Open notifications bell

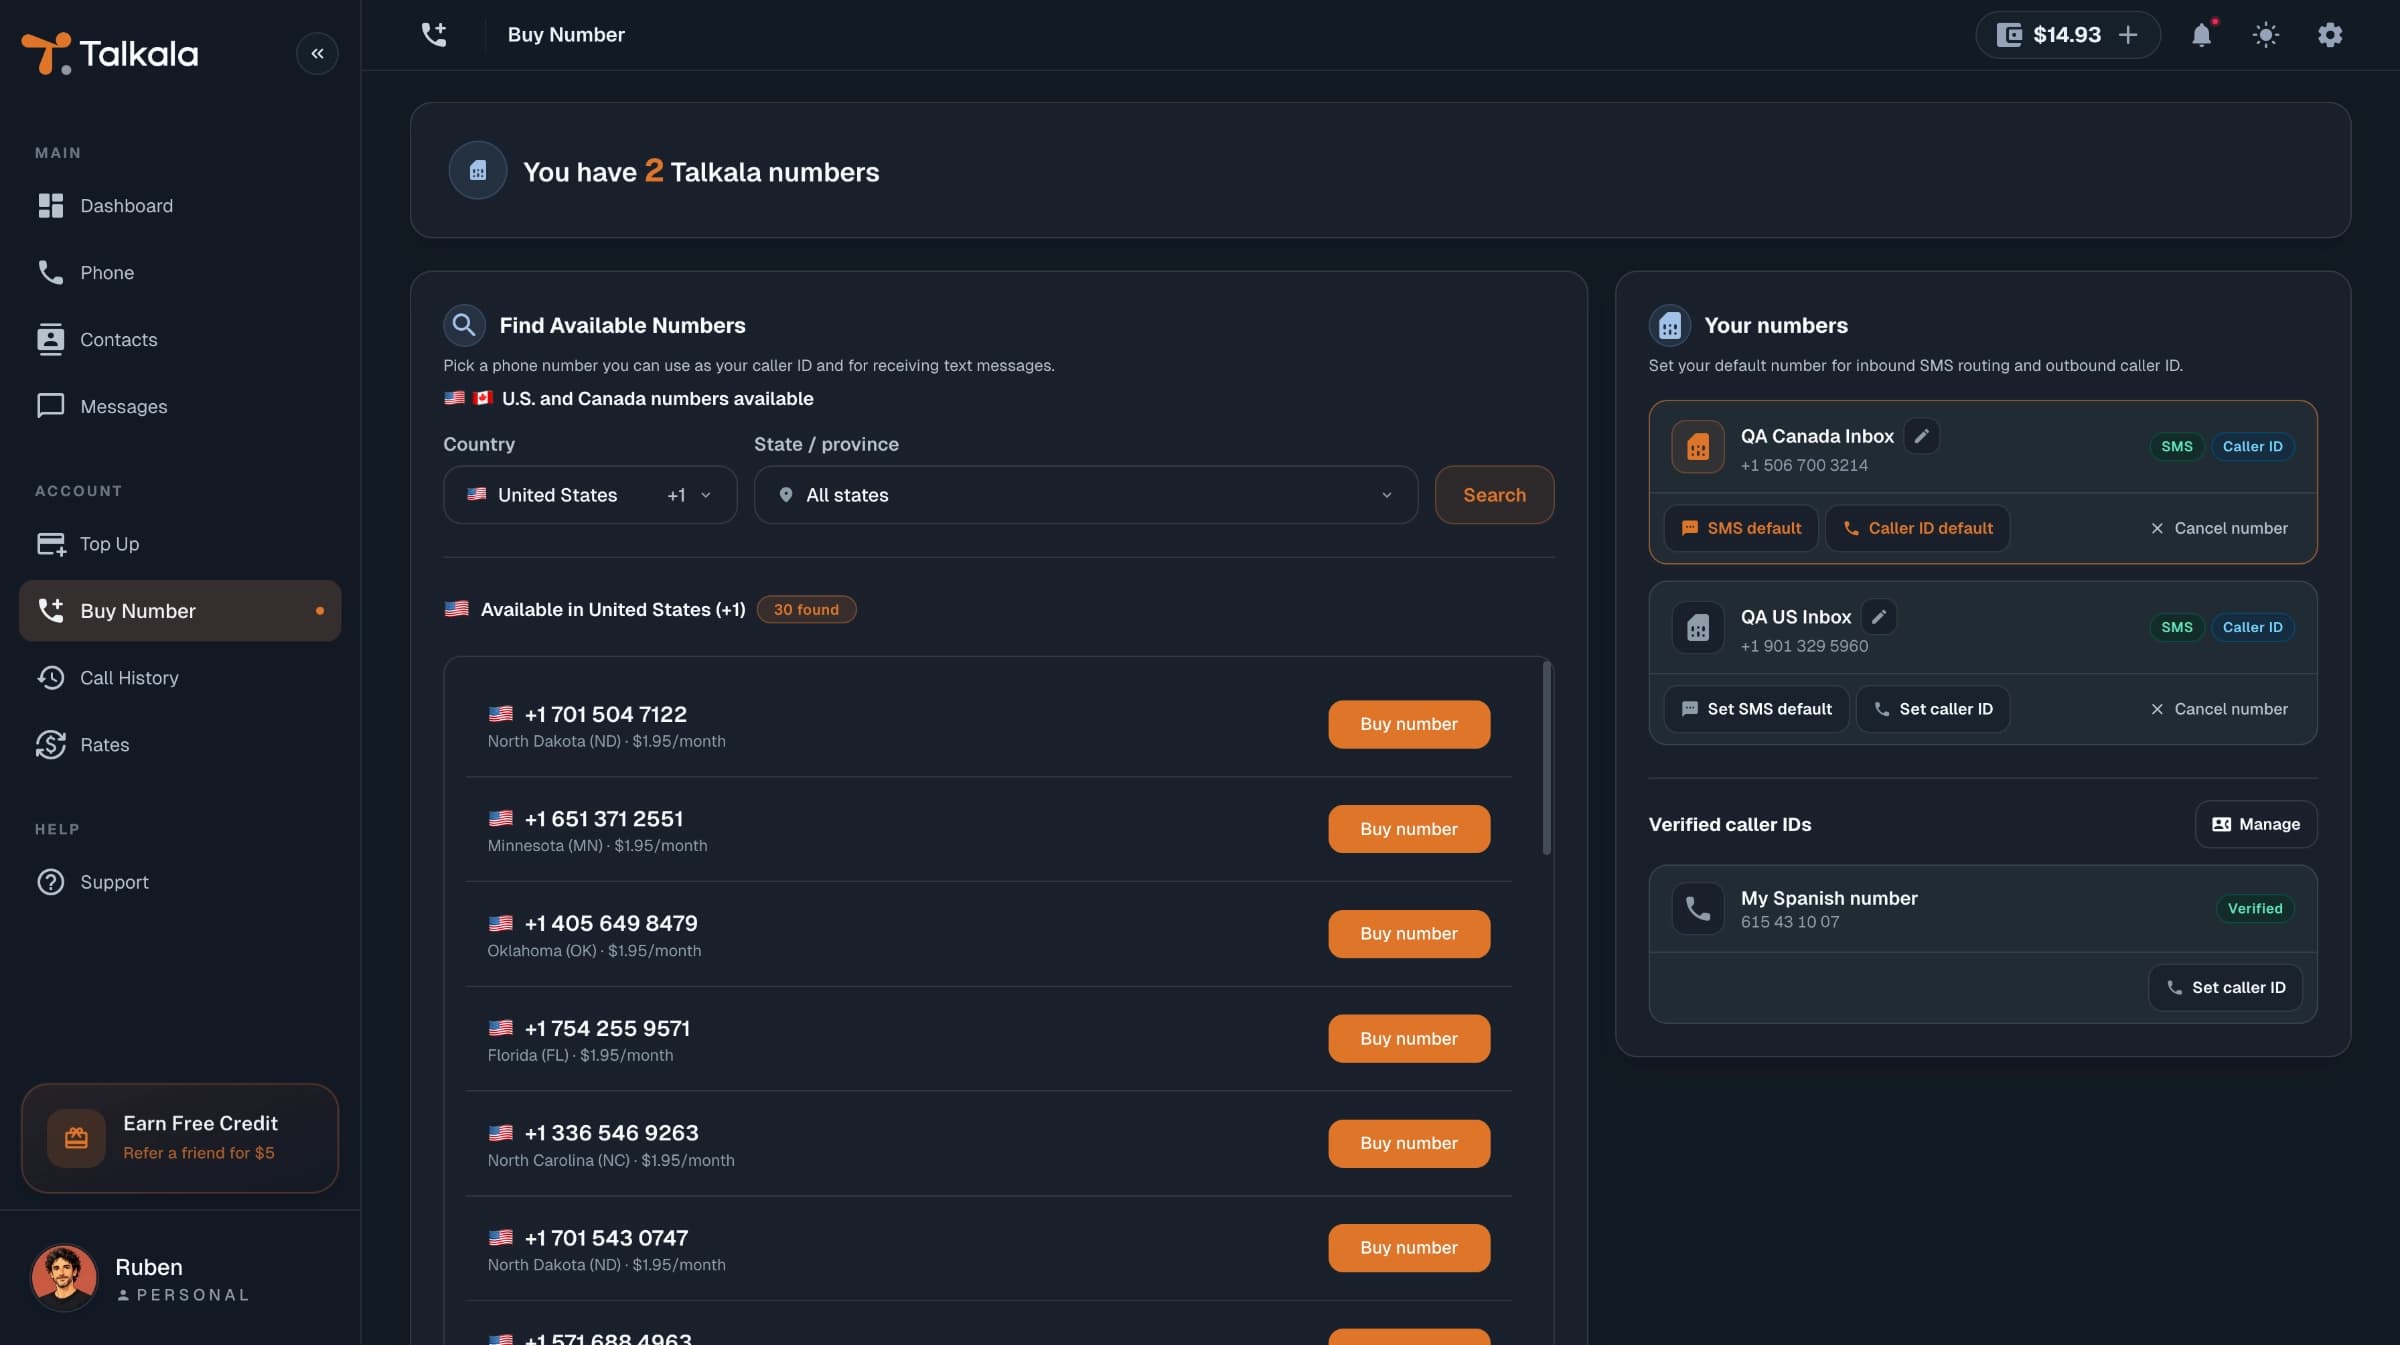[2201, 35]
